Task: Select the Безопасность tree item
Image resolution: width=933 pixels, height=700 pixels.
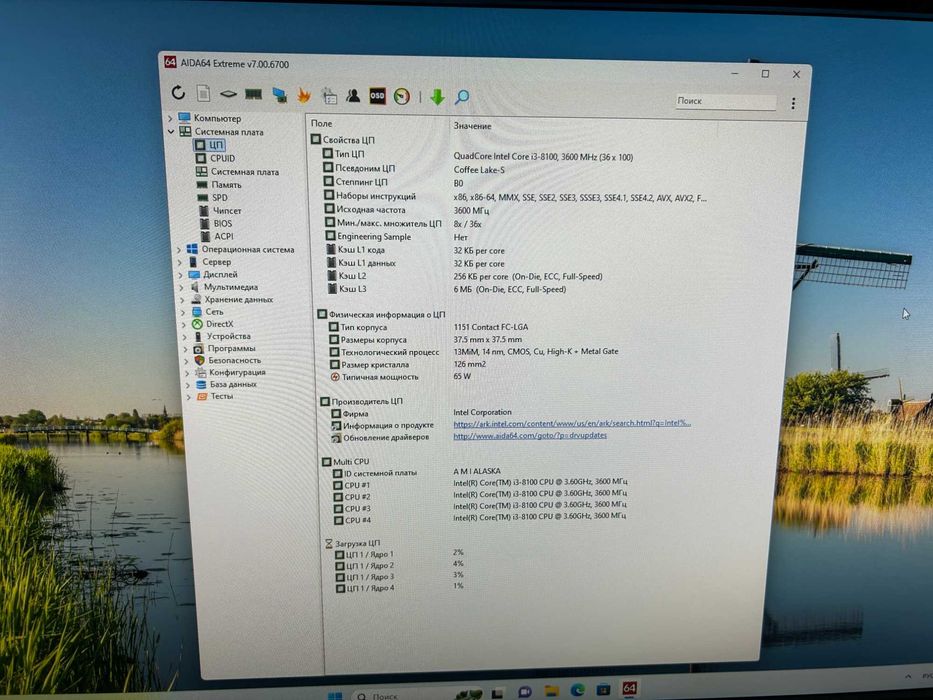Action: coord(228,361)
